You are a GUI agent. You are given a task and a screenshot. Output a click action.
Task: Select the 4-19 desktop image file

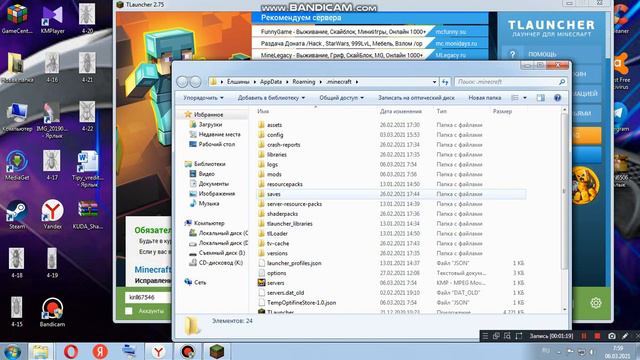52,263
